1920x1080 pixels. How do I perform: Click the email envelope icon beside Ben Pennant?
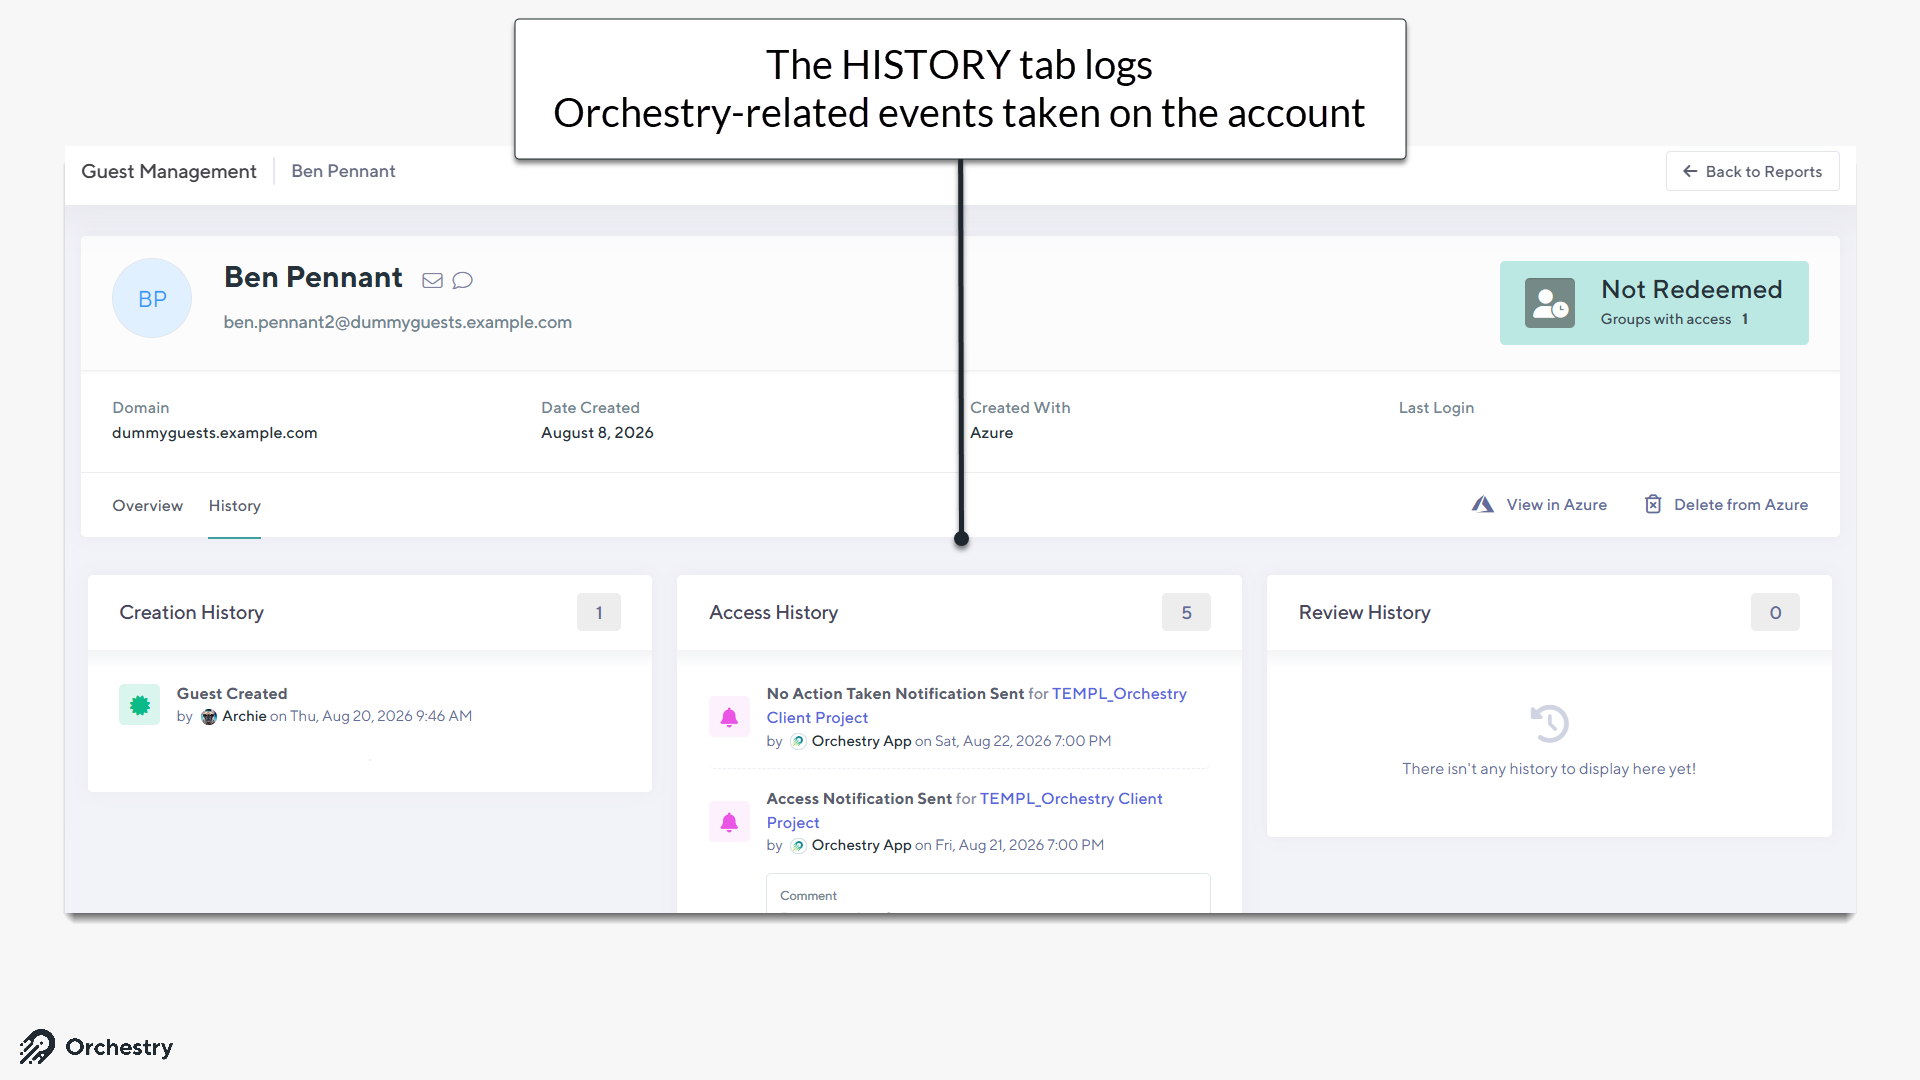[x=432, y=280]
